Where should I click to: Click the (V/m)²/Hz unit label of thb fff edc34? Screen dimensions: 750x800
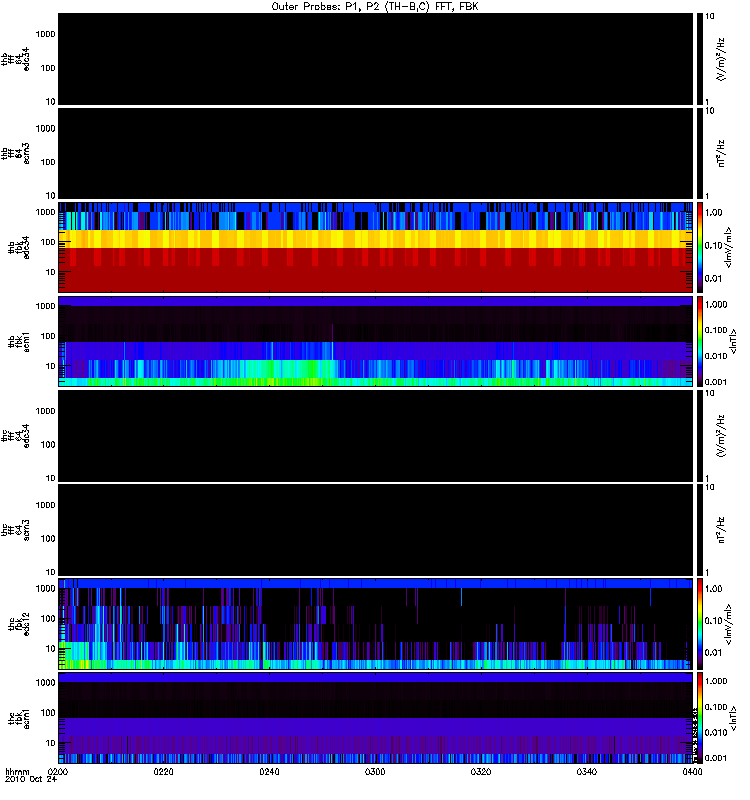pos(721,59)
